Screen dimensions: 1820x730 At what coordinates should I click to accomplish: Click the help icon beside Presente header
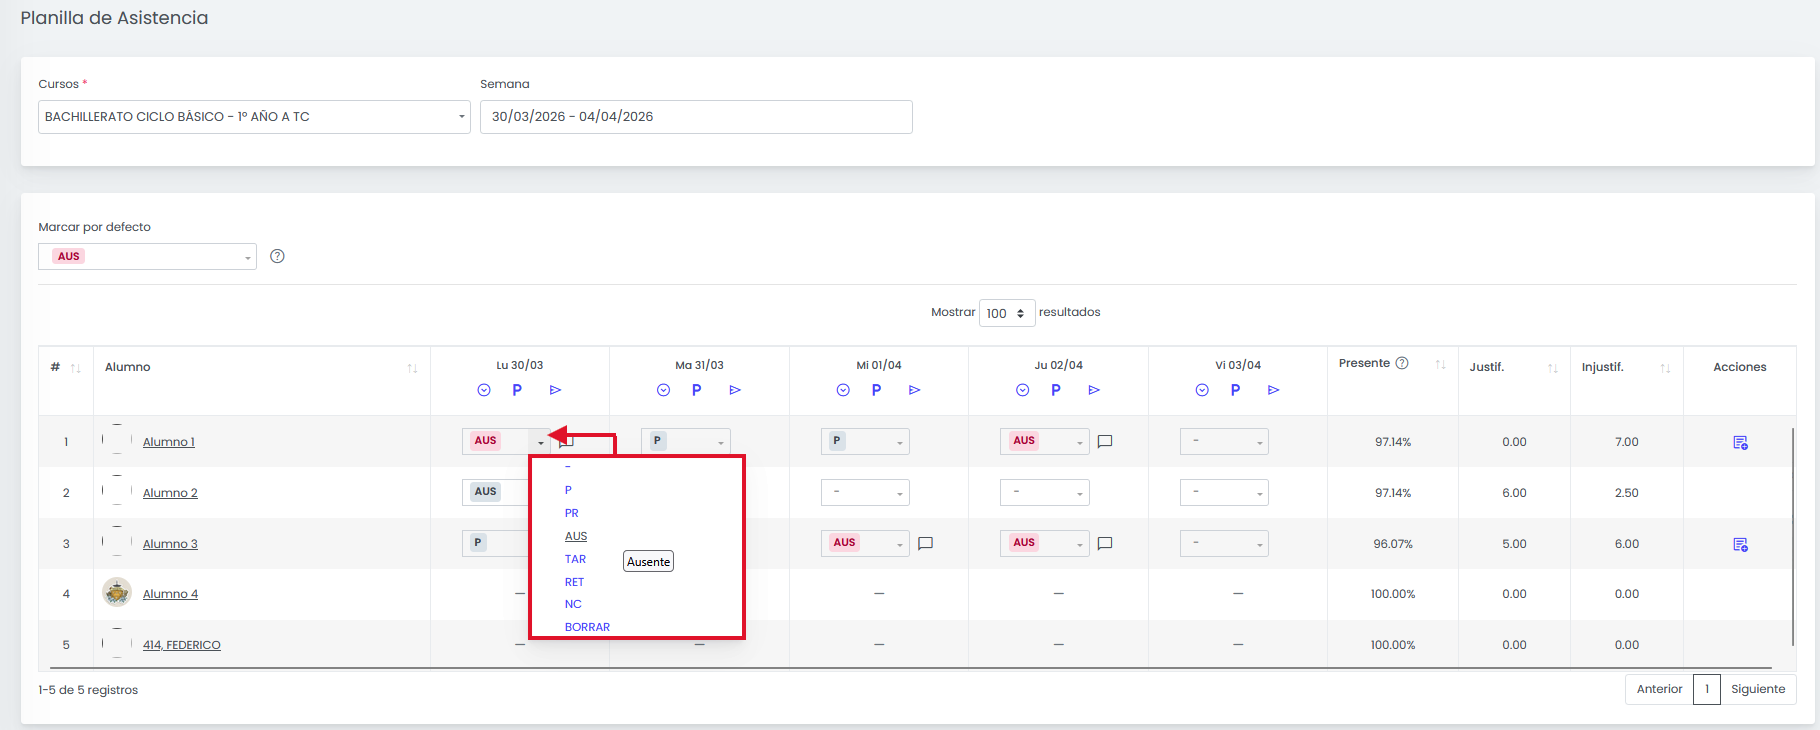coord(1402,363)
